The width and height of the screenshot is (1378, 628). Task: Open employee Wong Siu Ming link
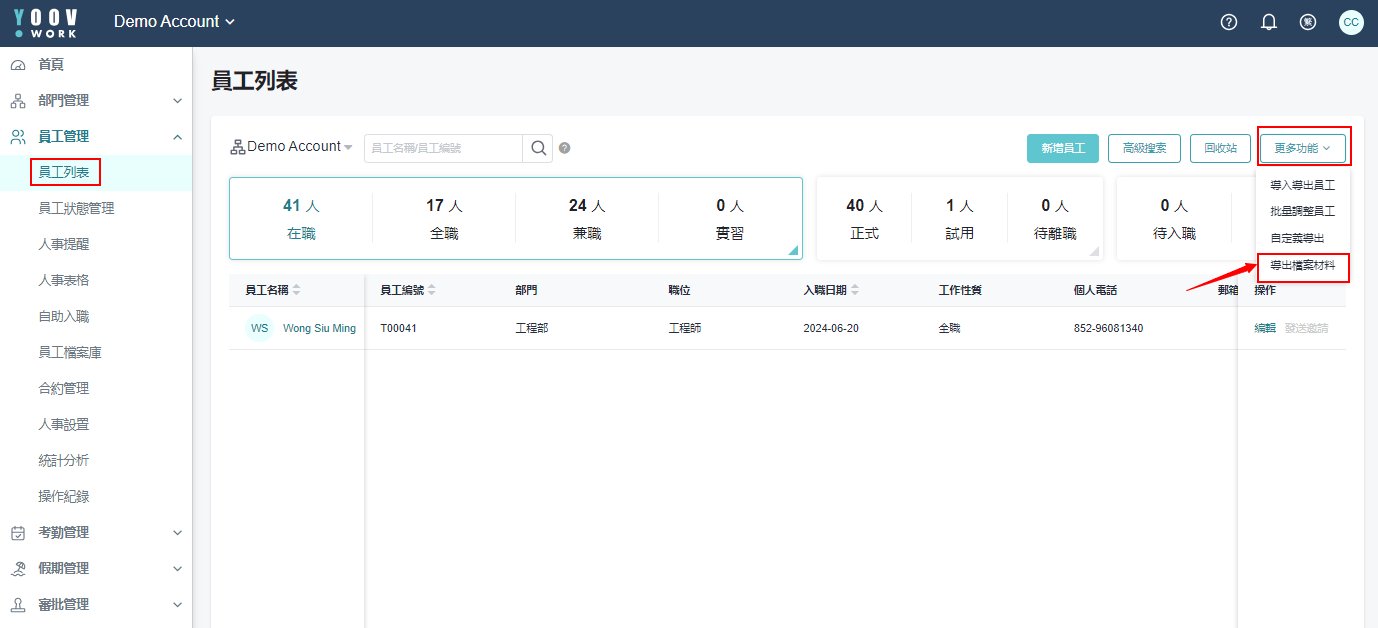[319, 328]
